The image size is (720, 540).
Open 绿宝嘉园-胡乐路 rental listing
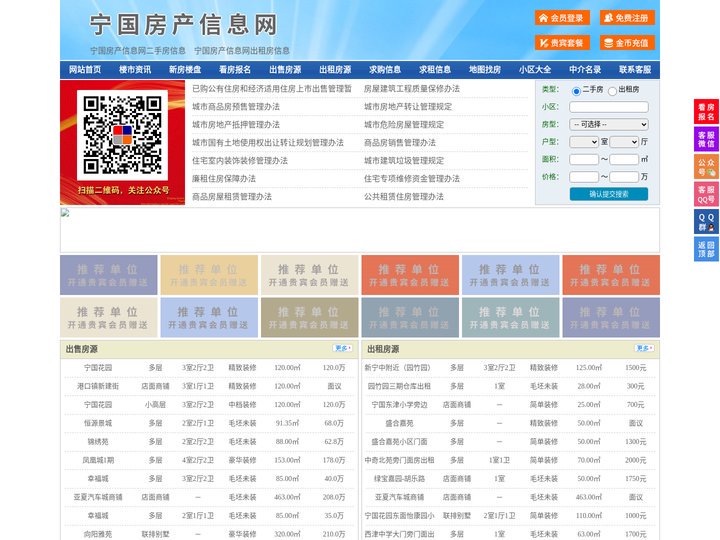tap(399, 479)
